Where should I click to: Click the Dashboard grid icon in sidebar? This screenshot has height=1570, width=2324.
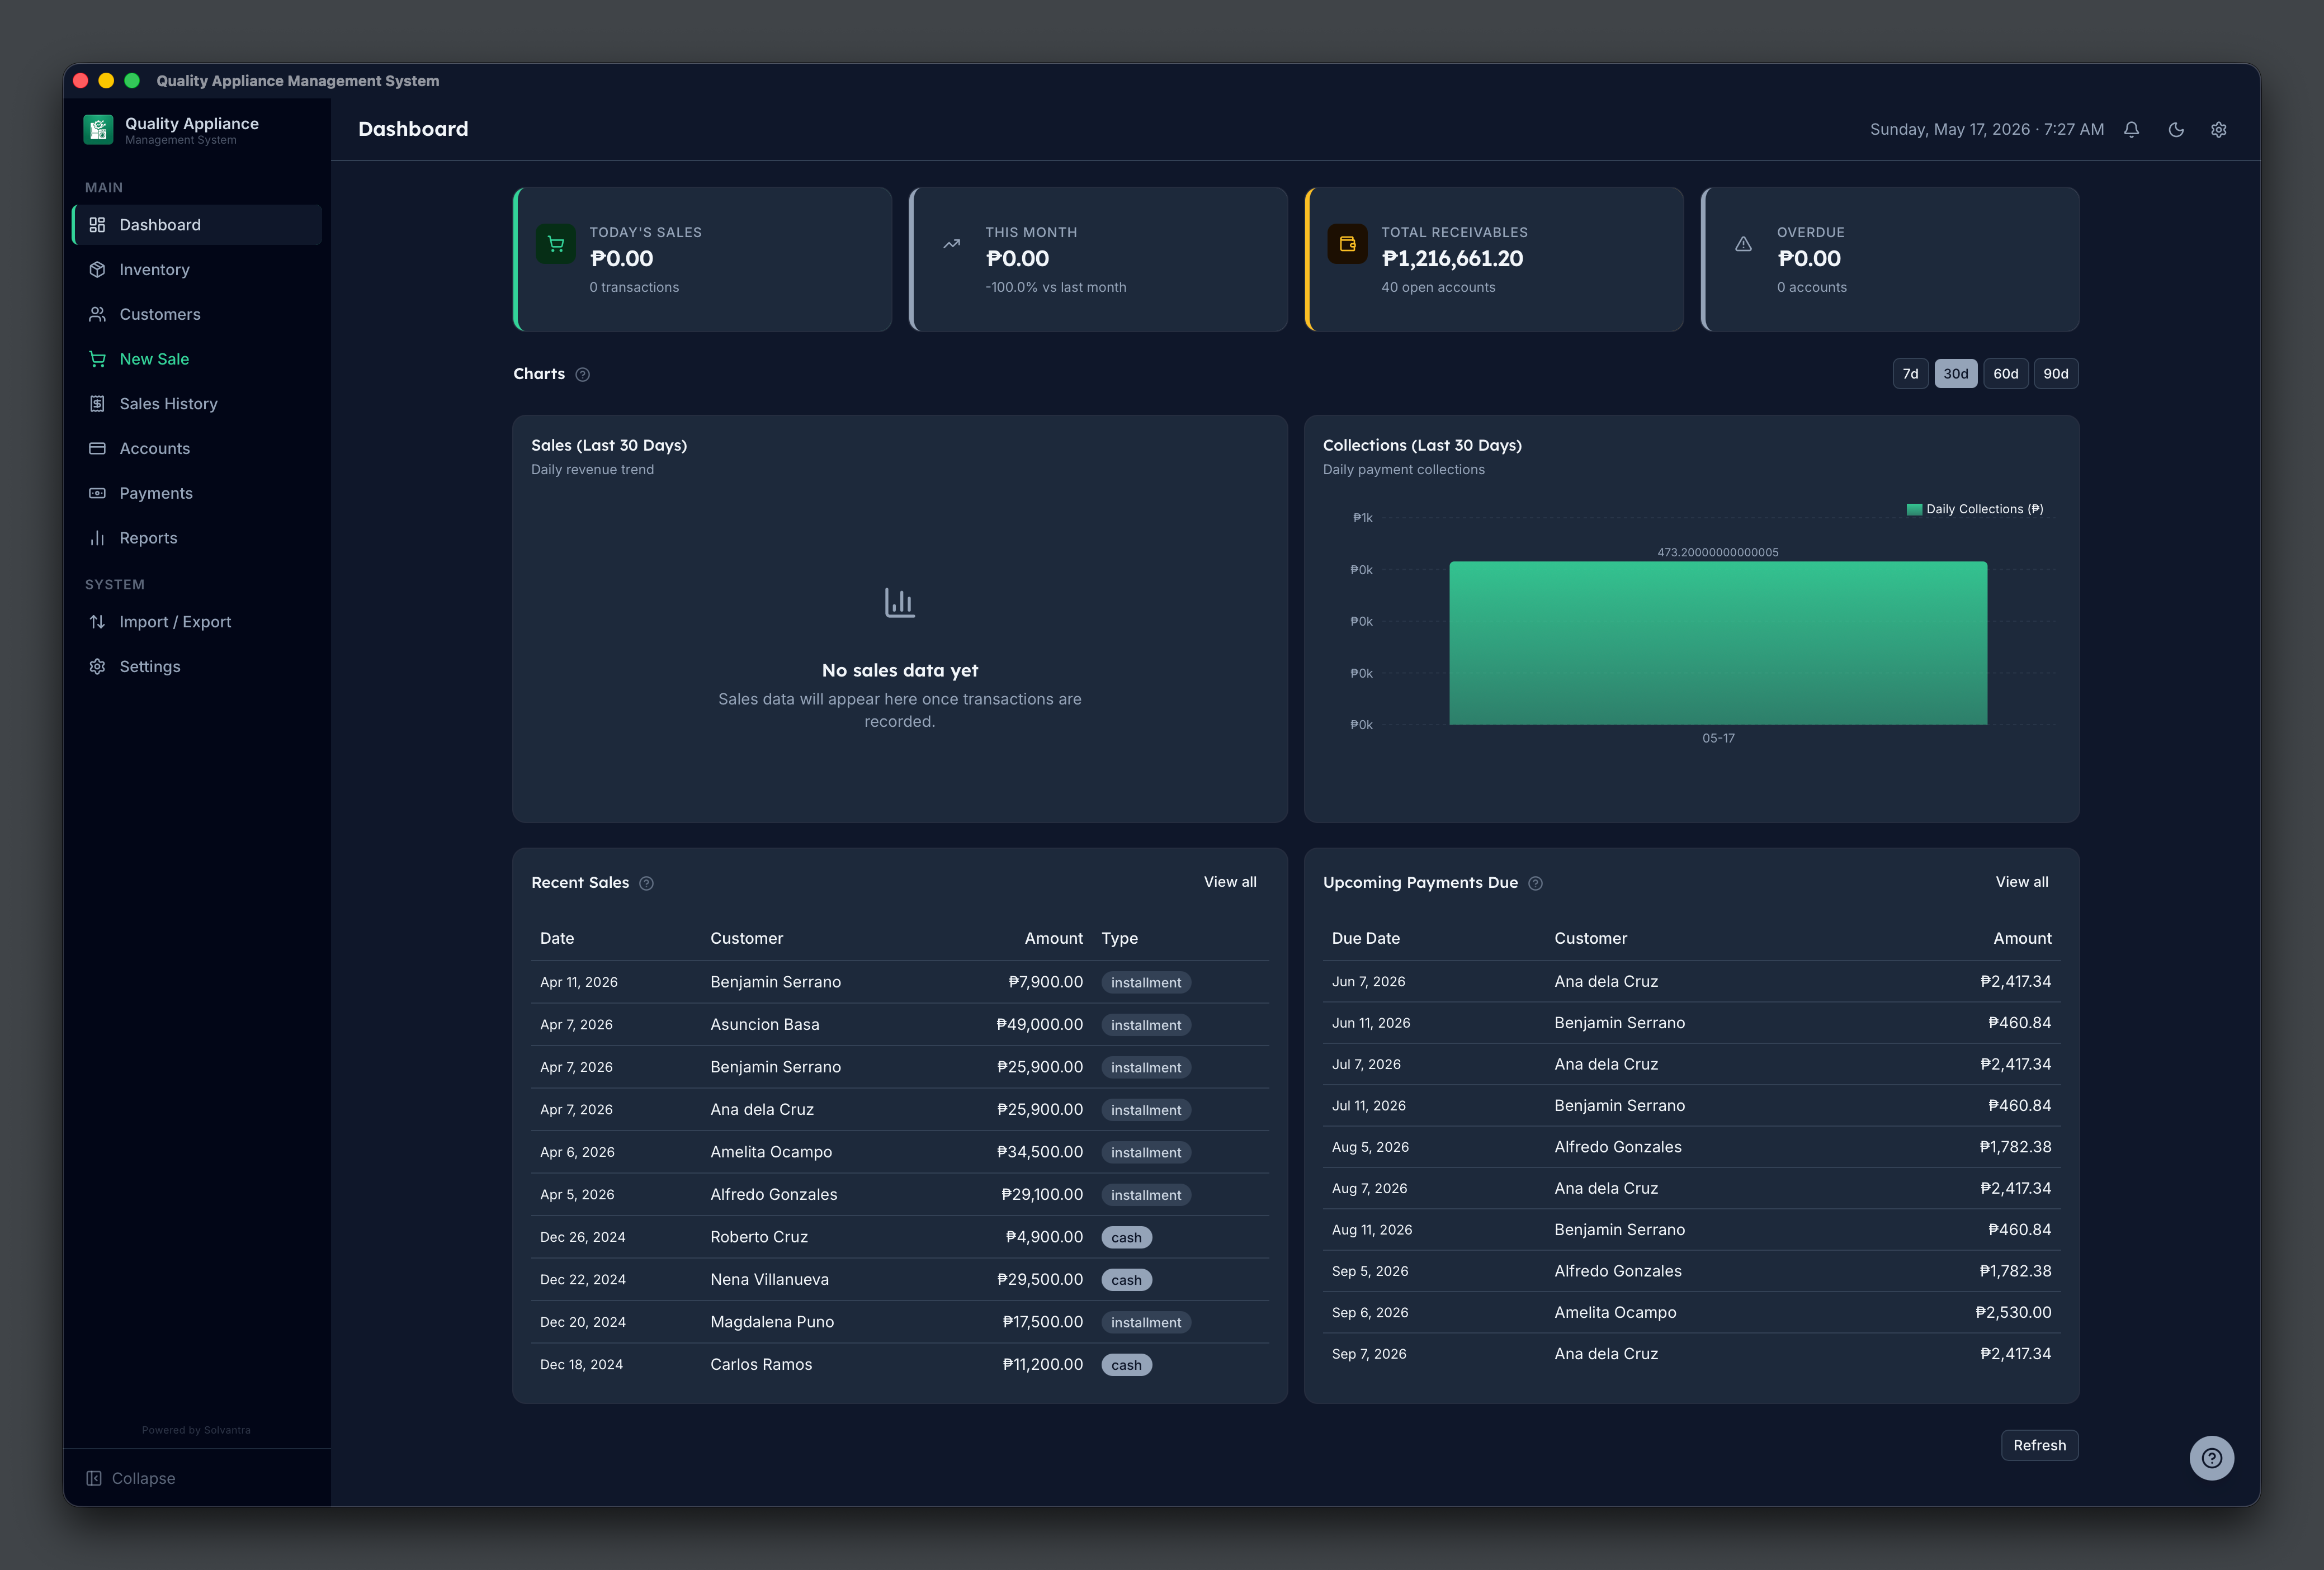97,225
